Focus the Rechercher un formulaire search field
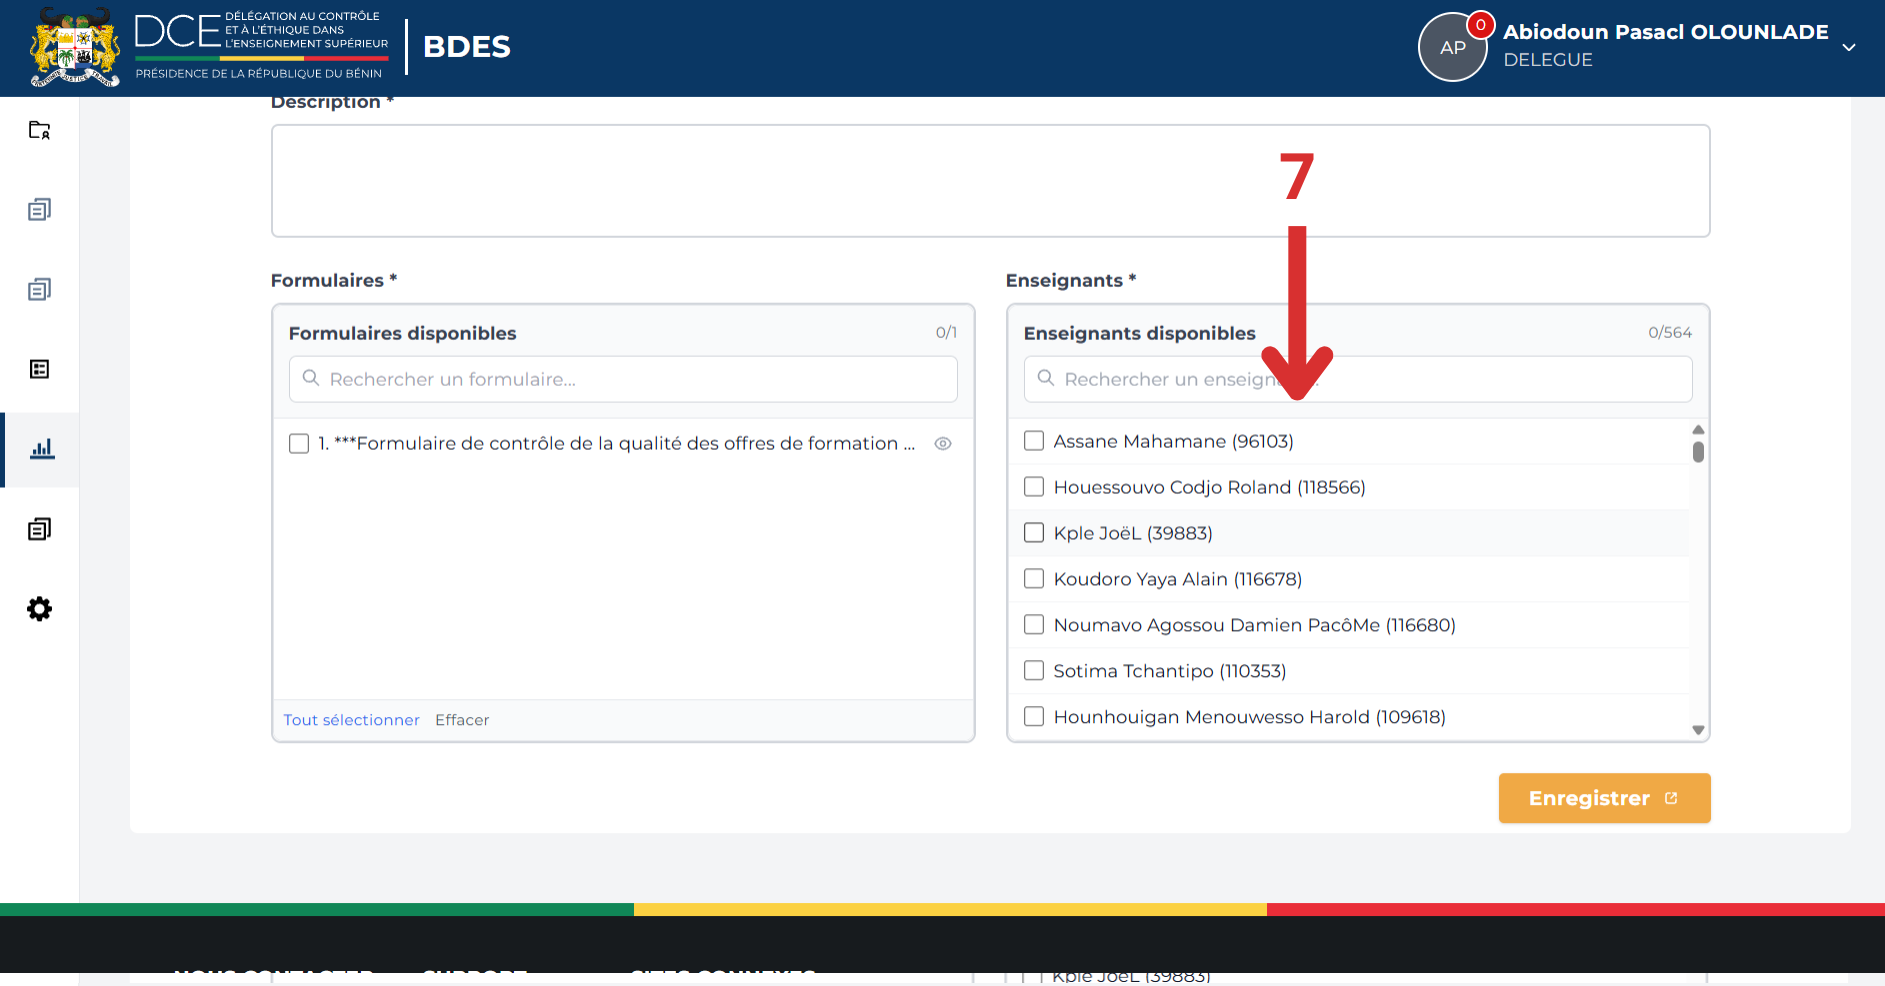 (x=623, y=379)
